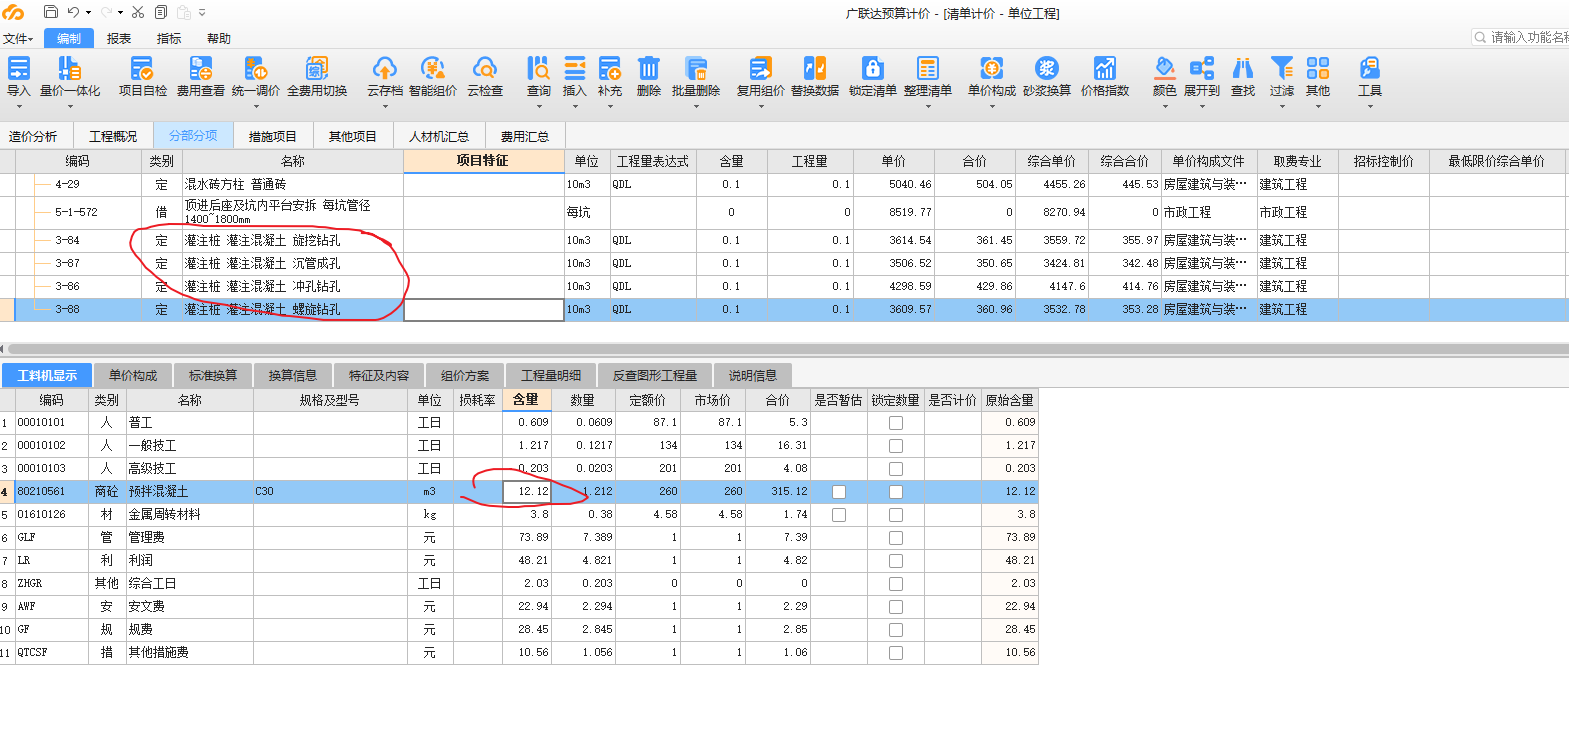Click the 删除 trash icon
This screenshot has height=735, width=1569.
pyautogui.click(x=648, y=68)
